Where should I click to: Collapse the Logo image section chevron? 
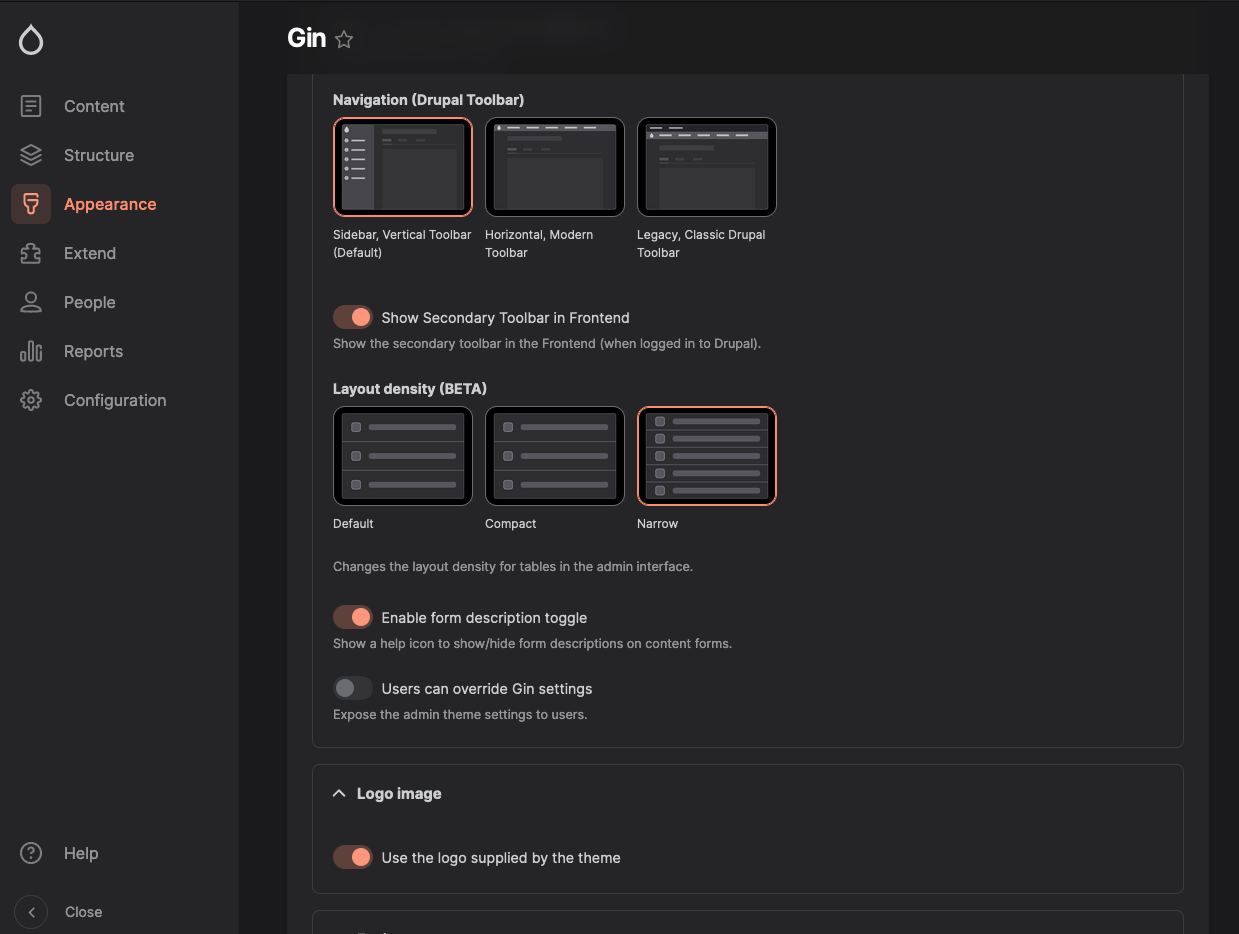[x=339, y=793]
